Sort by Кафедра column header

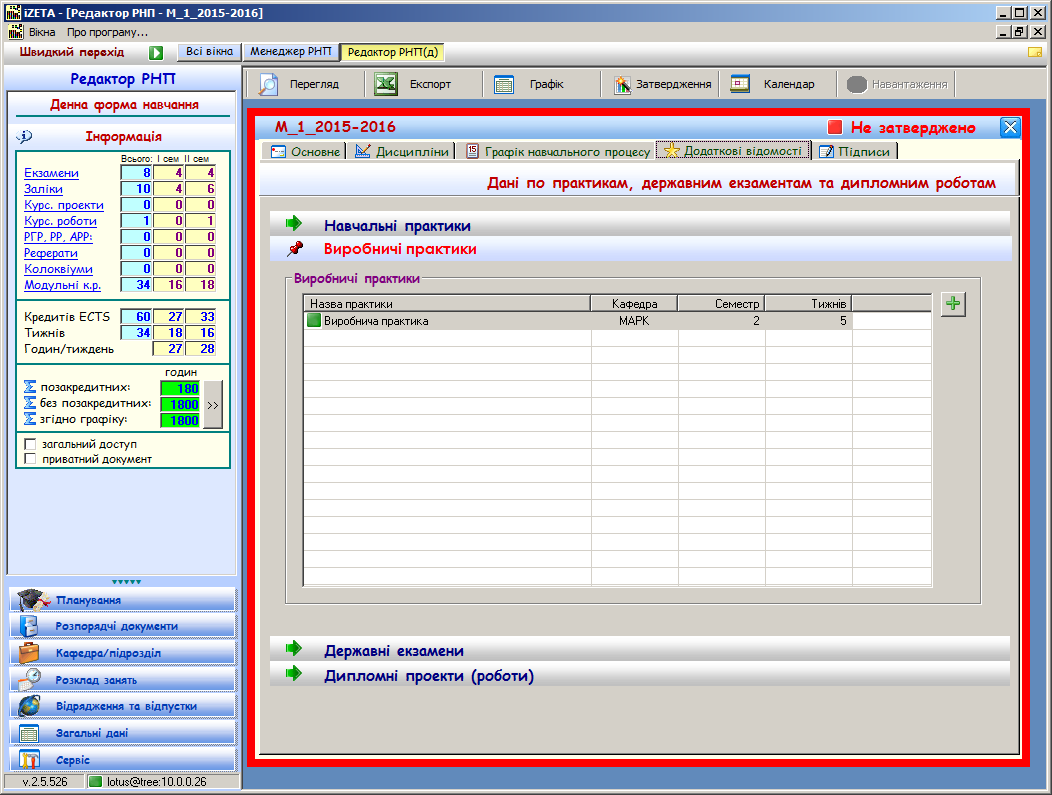point(634,303)
